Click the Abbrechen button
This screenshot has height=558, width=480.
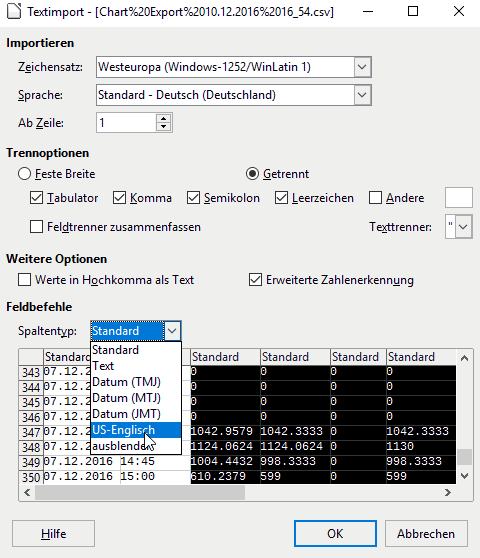pyautogui.click(x=426, y=533)
